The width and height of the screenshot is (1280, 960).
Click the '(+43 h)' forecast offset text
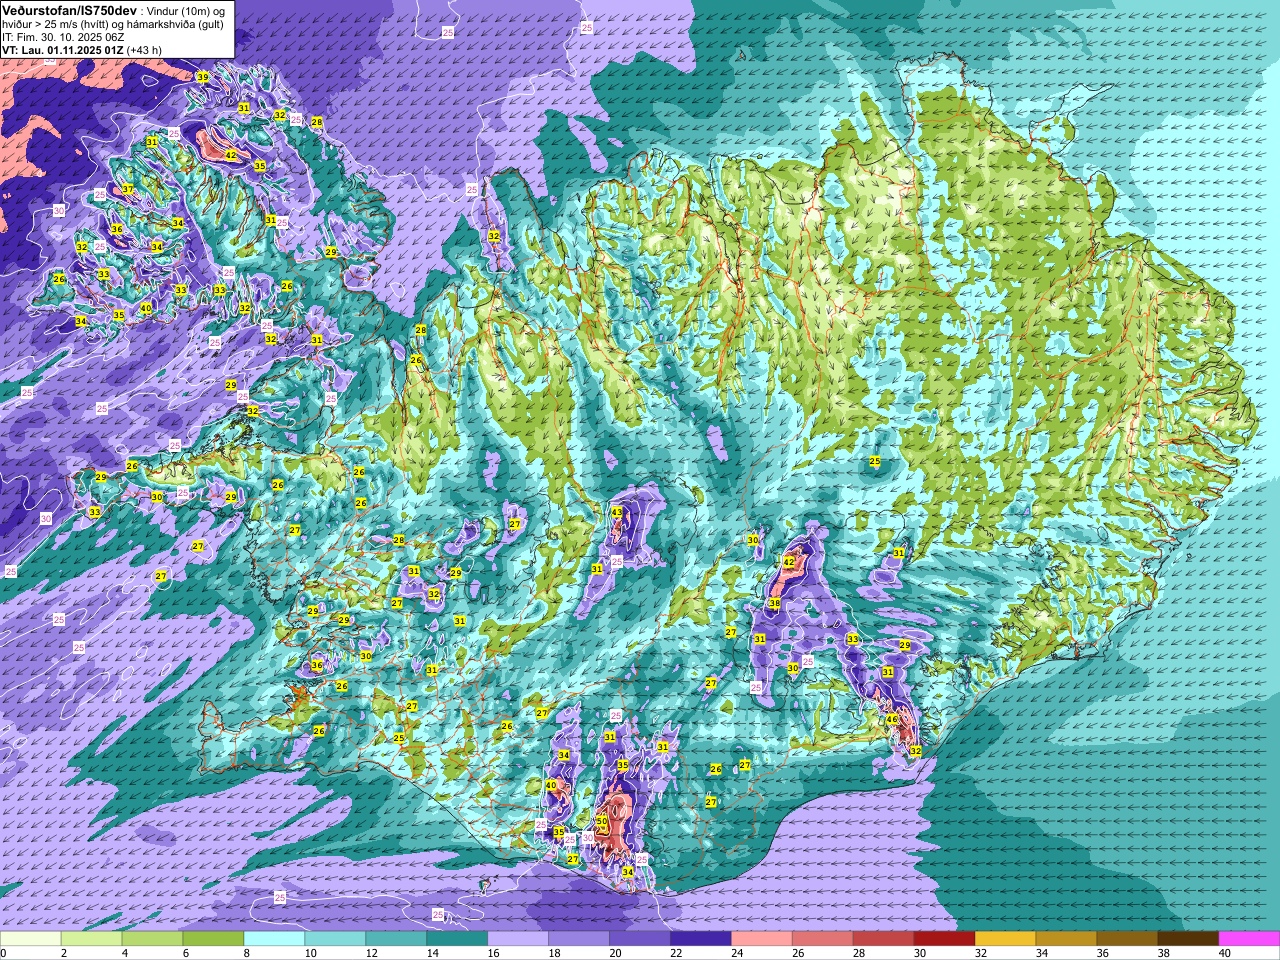[145, 50]
